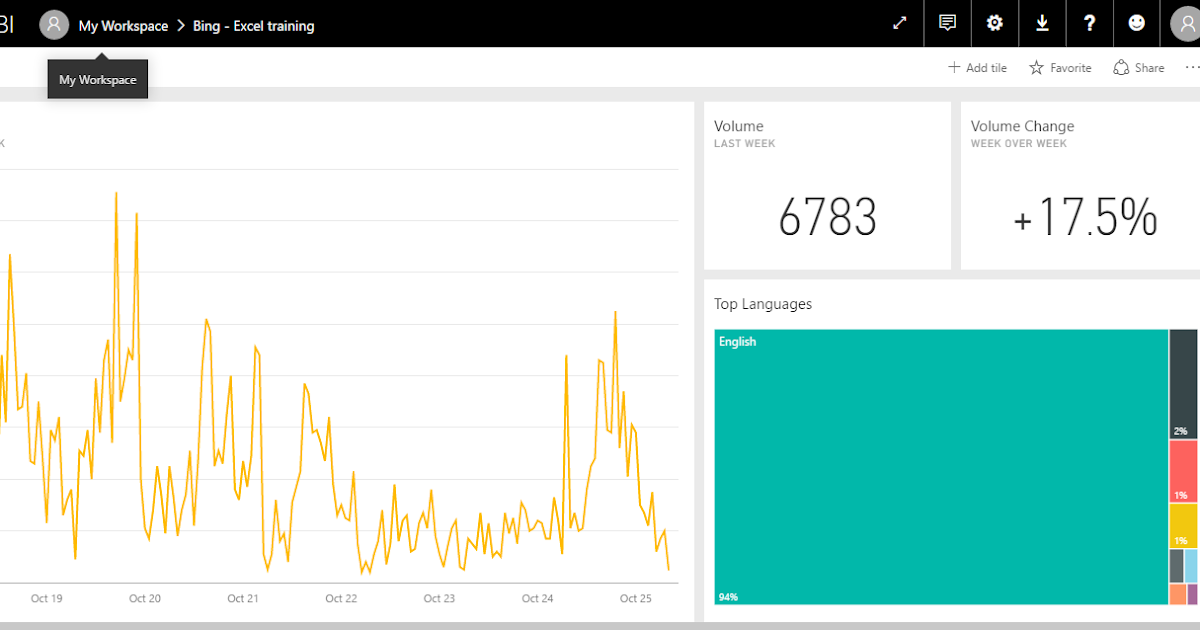This screenshot has height=630, width=1200.
Task: Enter full screen mode with the diagonal arrows icon
Action: pos(899,23)
